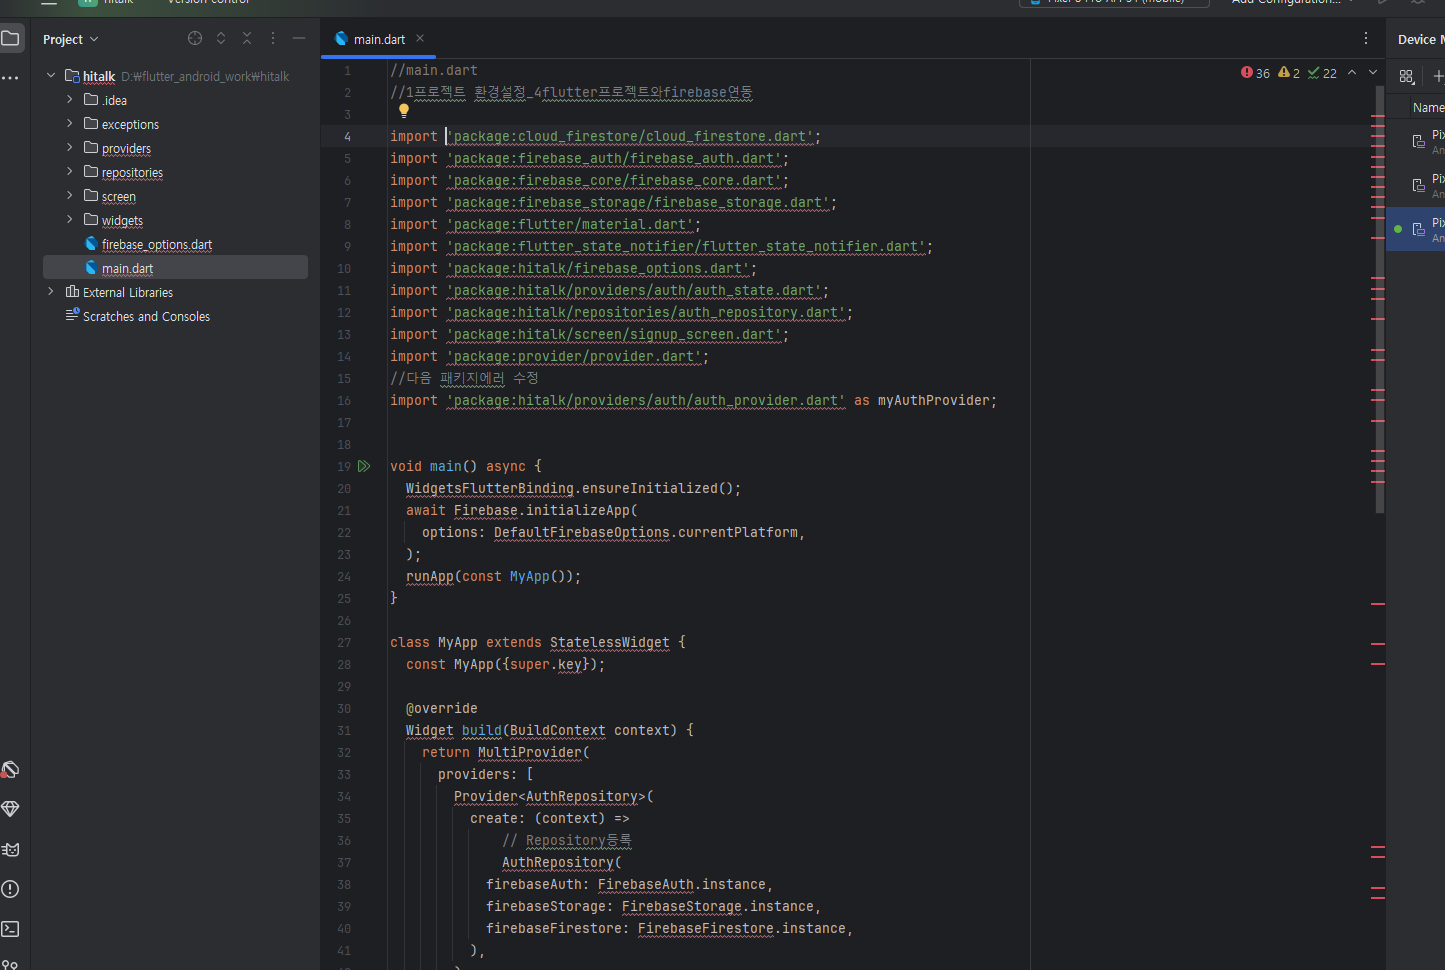This screenshot has height=970, width=1445.
Task: Click FirebaseStorage.instance text
Action: tap(717, 906)
